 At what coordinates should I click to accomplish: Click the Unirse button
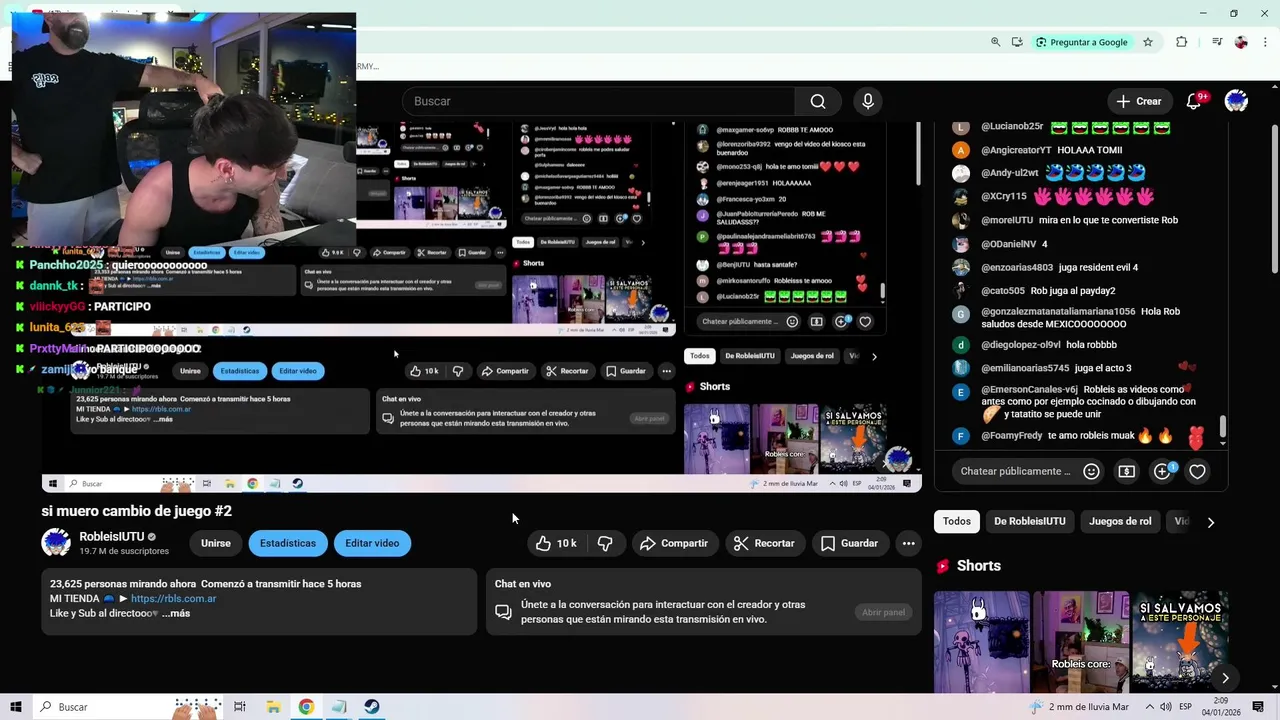[215, 543]
